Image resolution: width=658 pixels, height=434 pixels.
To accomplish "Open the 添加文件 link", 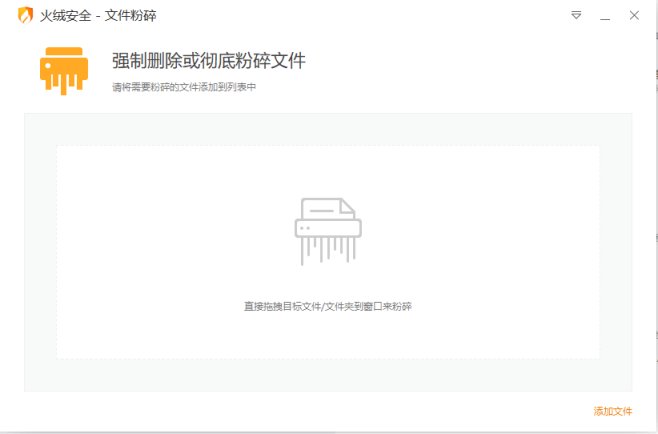I will (613, 411).
